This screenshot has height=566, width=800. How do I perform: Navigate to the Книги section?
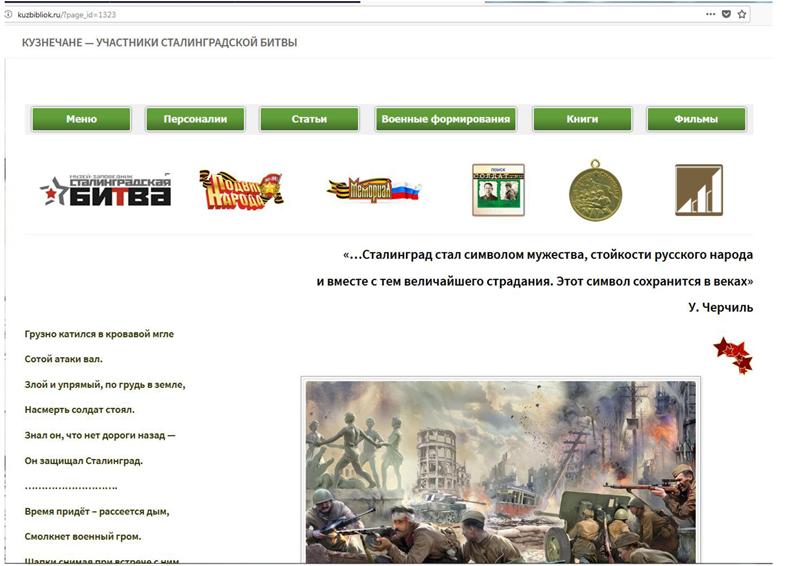point(582,119)
